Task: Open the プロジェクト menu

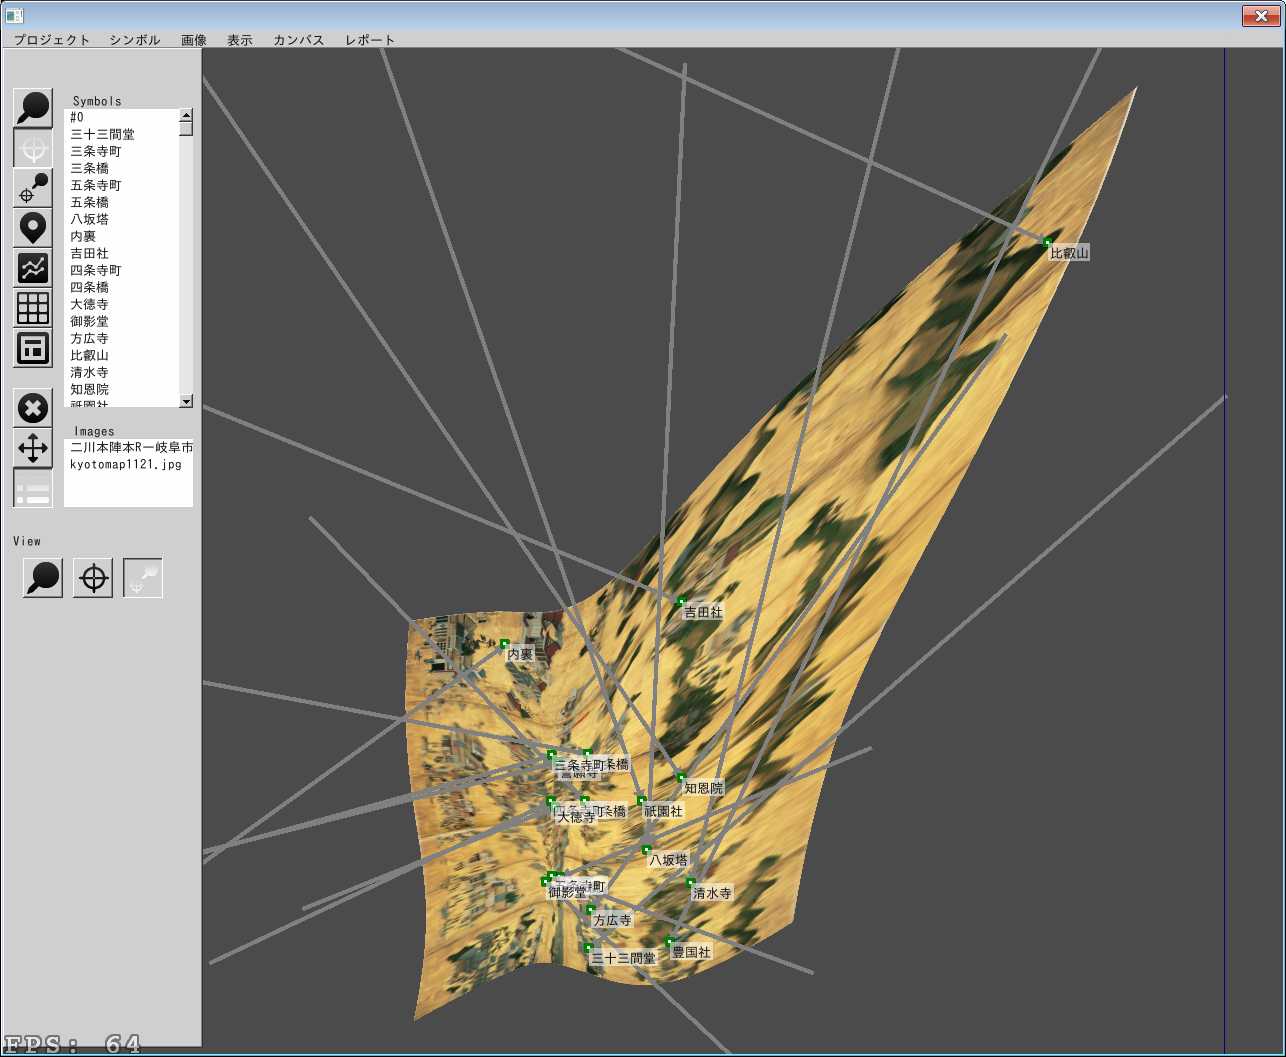Action: tap(52, 40)
